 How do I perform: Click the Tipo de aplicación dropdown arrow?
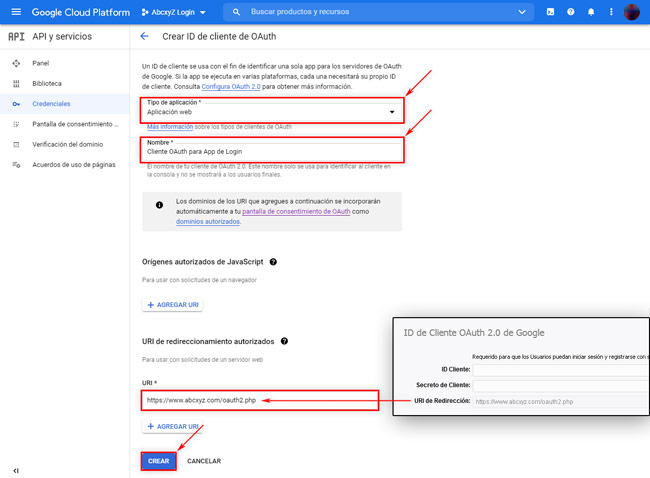pyautogui.click(x=392, y=112)
